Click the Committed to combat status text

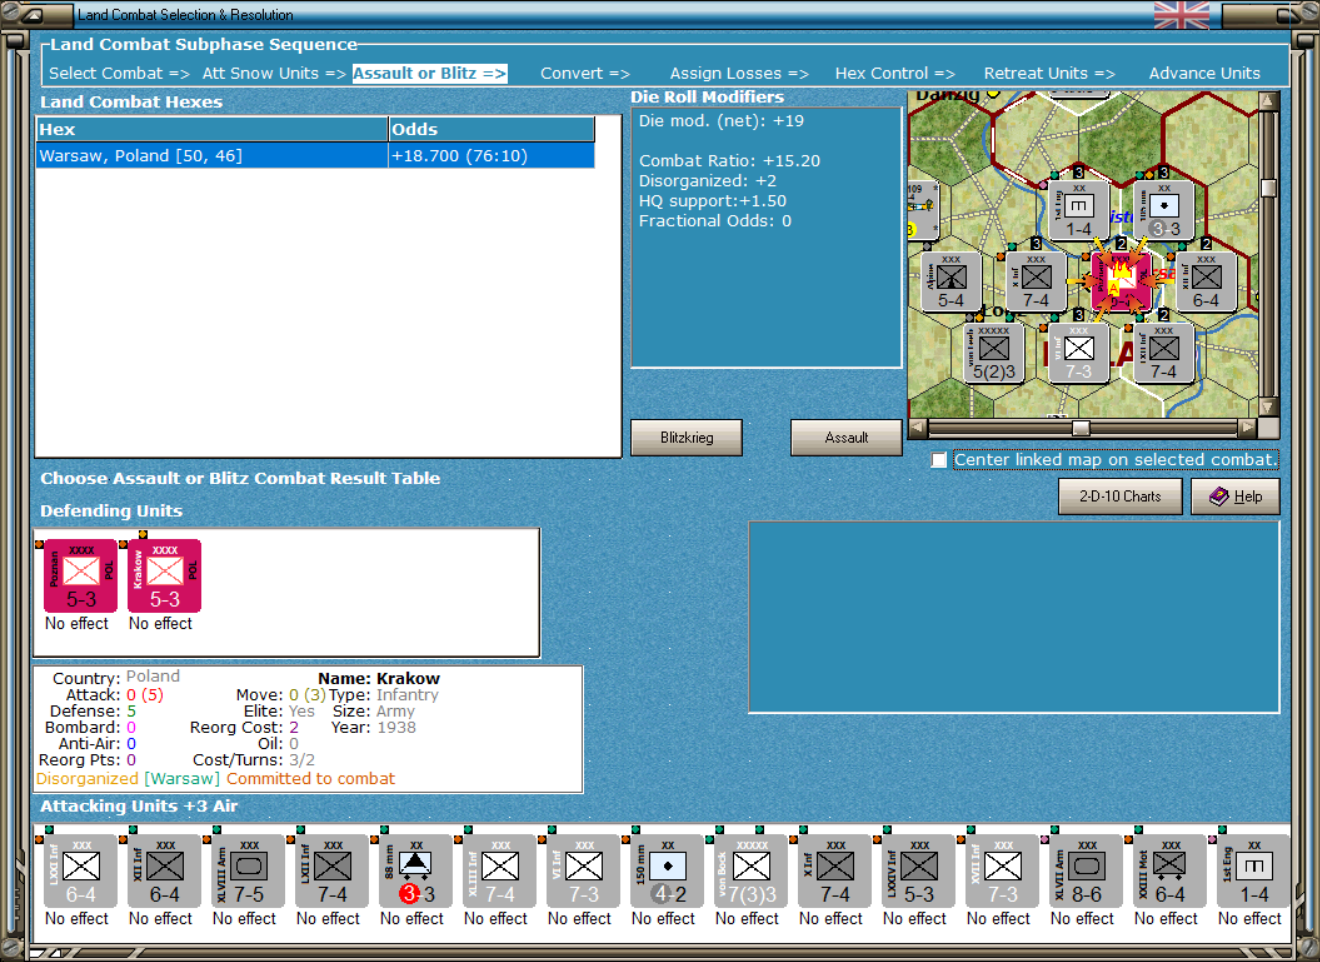310,778
